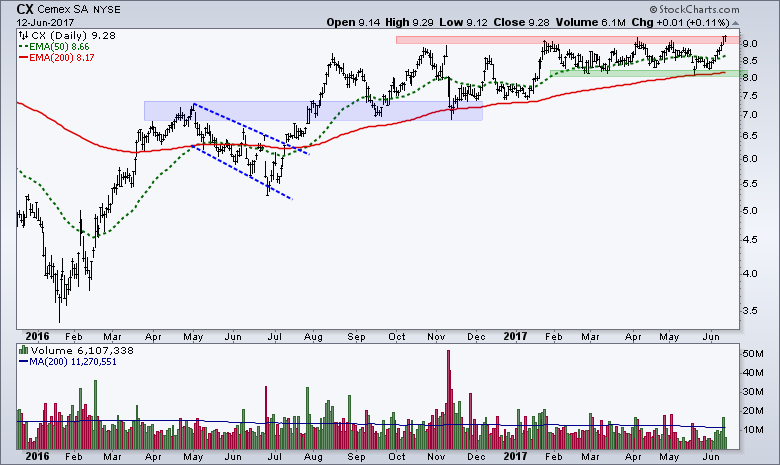Click the Close 9.28 value
This screenshot has height=465, width=780.
coord(521,22)
